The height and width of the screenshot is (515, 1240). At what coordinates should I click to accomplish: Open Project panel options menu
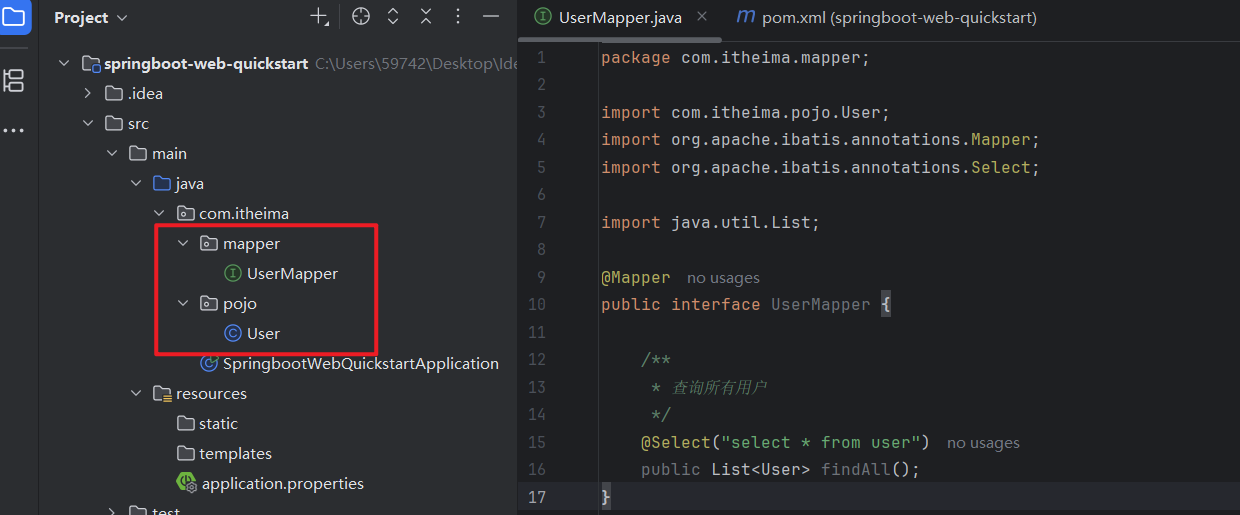[458, 17]
